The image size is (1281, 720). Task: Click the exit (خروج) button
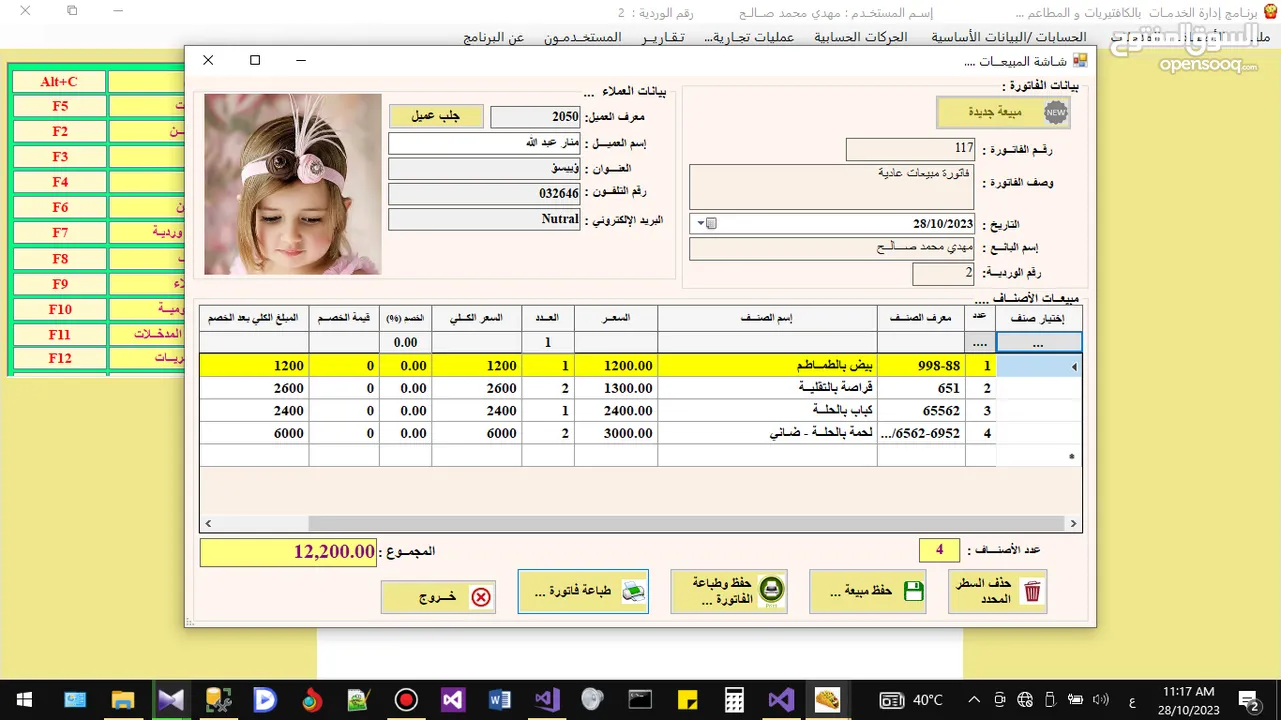point(438,597)
